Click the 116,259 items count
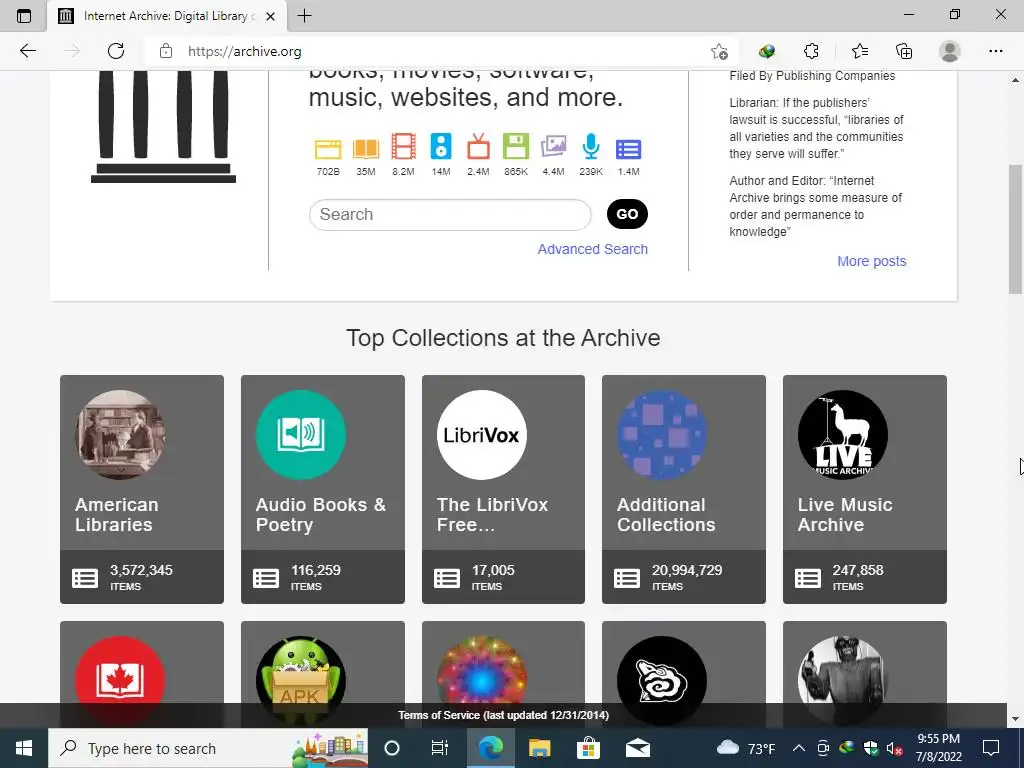Screen dimensions: 1024x768 click(x=315, y=570)
